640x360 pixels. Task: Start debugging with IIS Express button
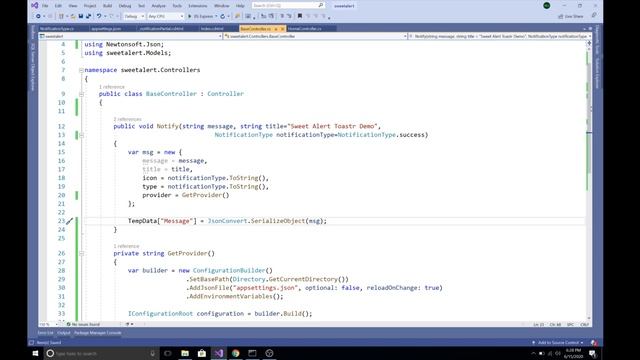[201, 16]
